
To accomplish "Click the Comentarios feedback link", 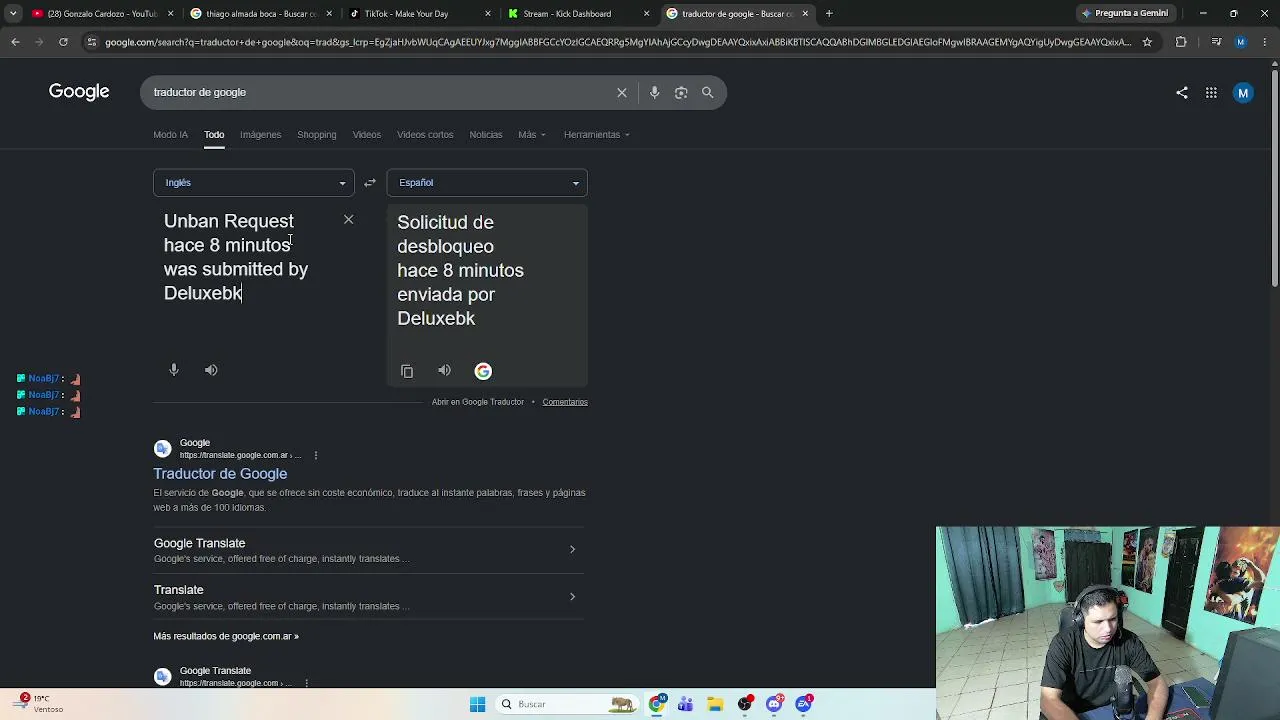I will click(565, 402).
